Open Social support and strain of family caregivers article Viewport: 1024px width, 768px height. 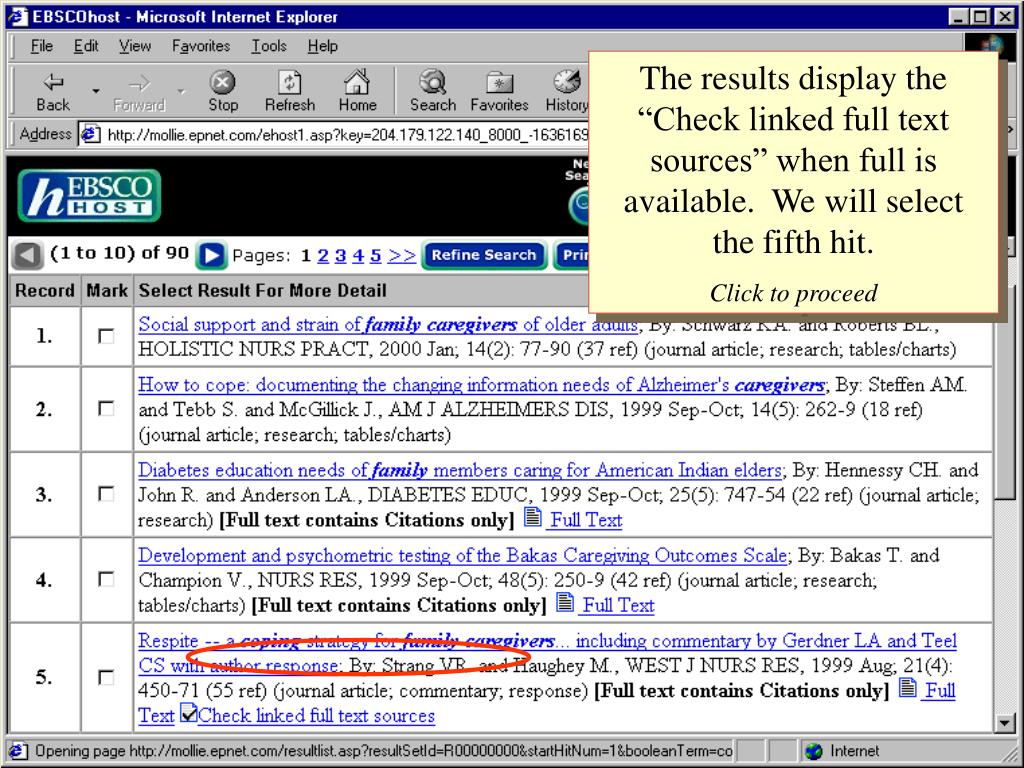tap(387, 325)
